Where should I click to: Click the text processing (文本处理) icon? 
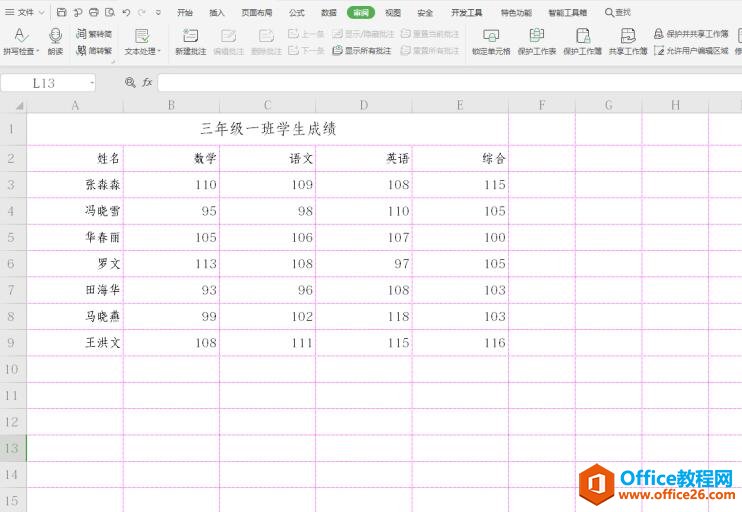142,36
